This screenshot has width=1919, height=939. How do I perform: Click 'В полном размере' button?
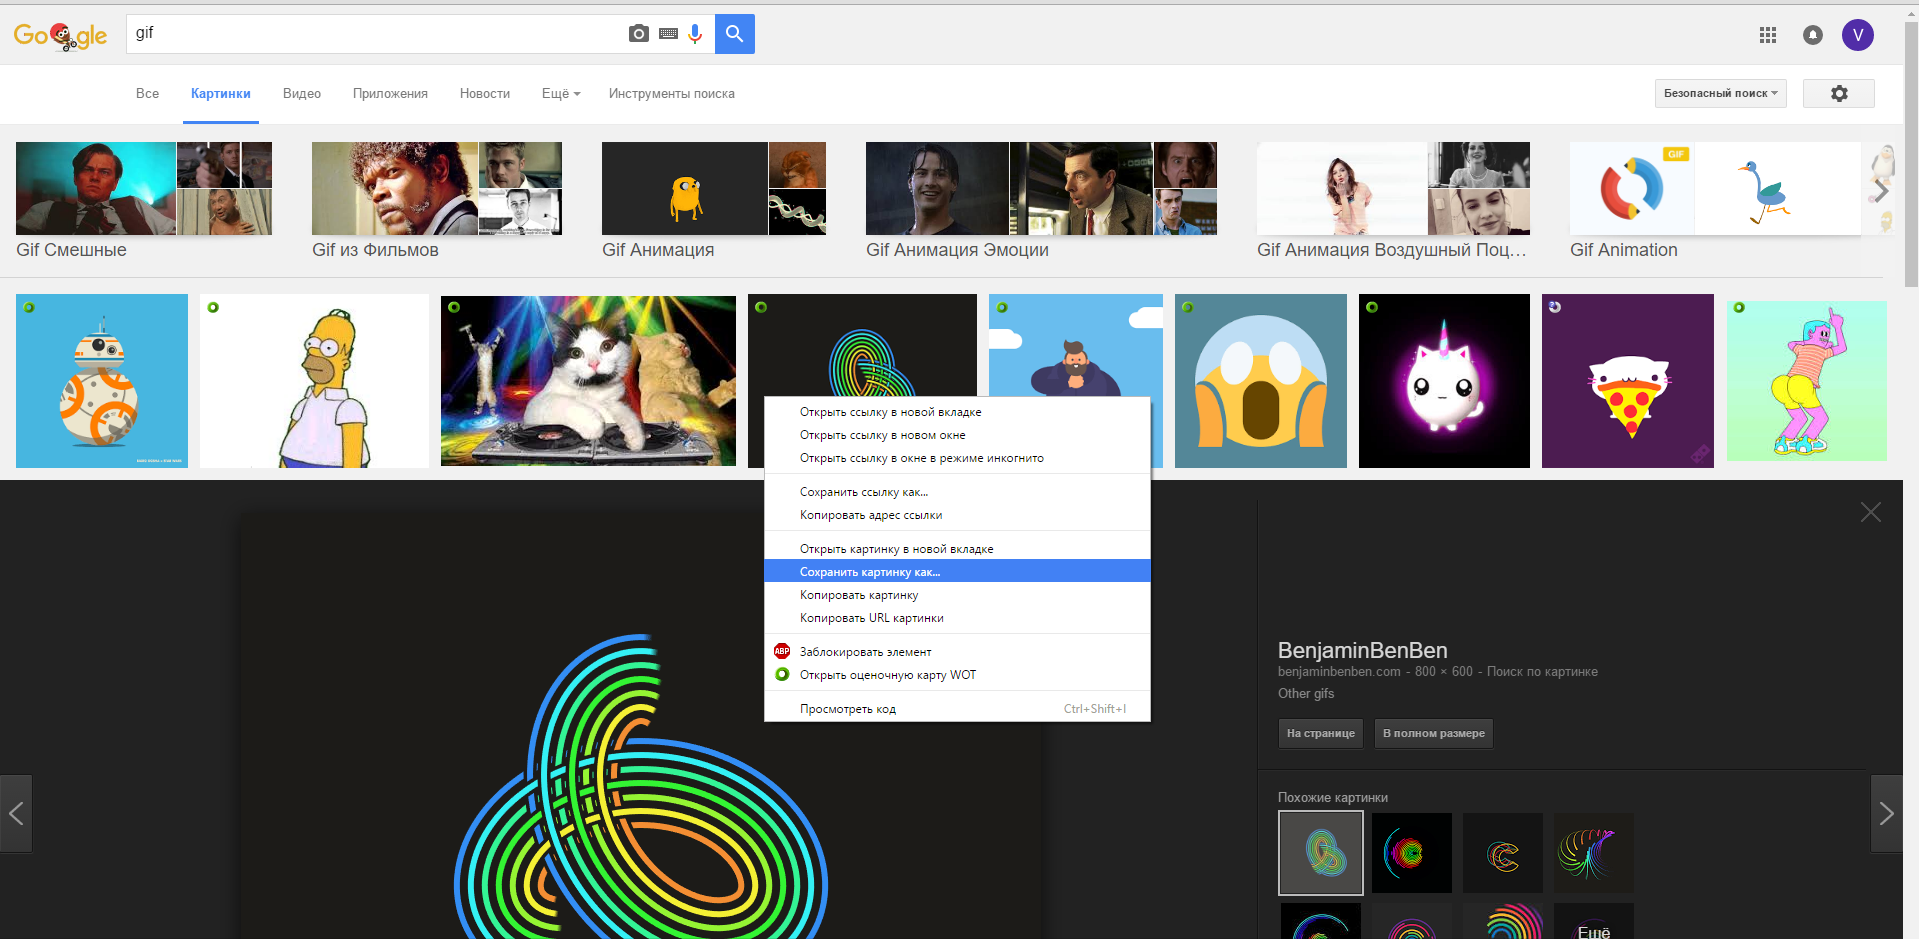(x=1433, y=733)
